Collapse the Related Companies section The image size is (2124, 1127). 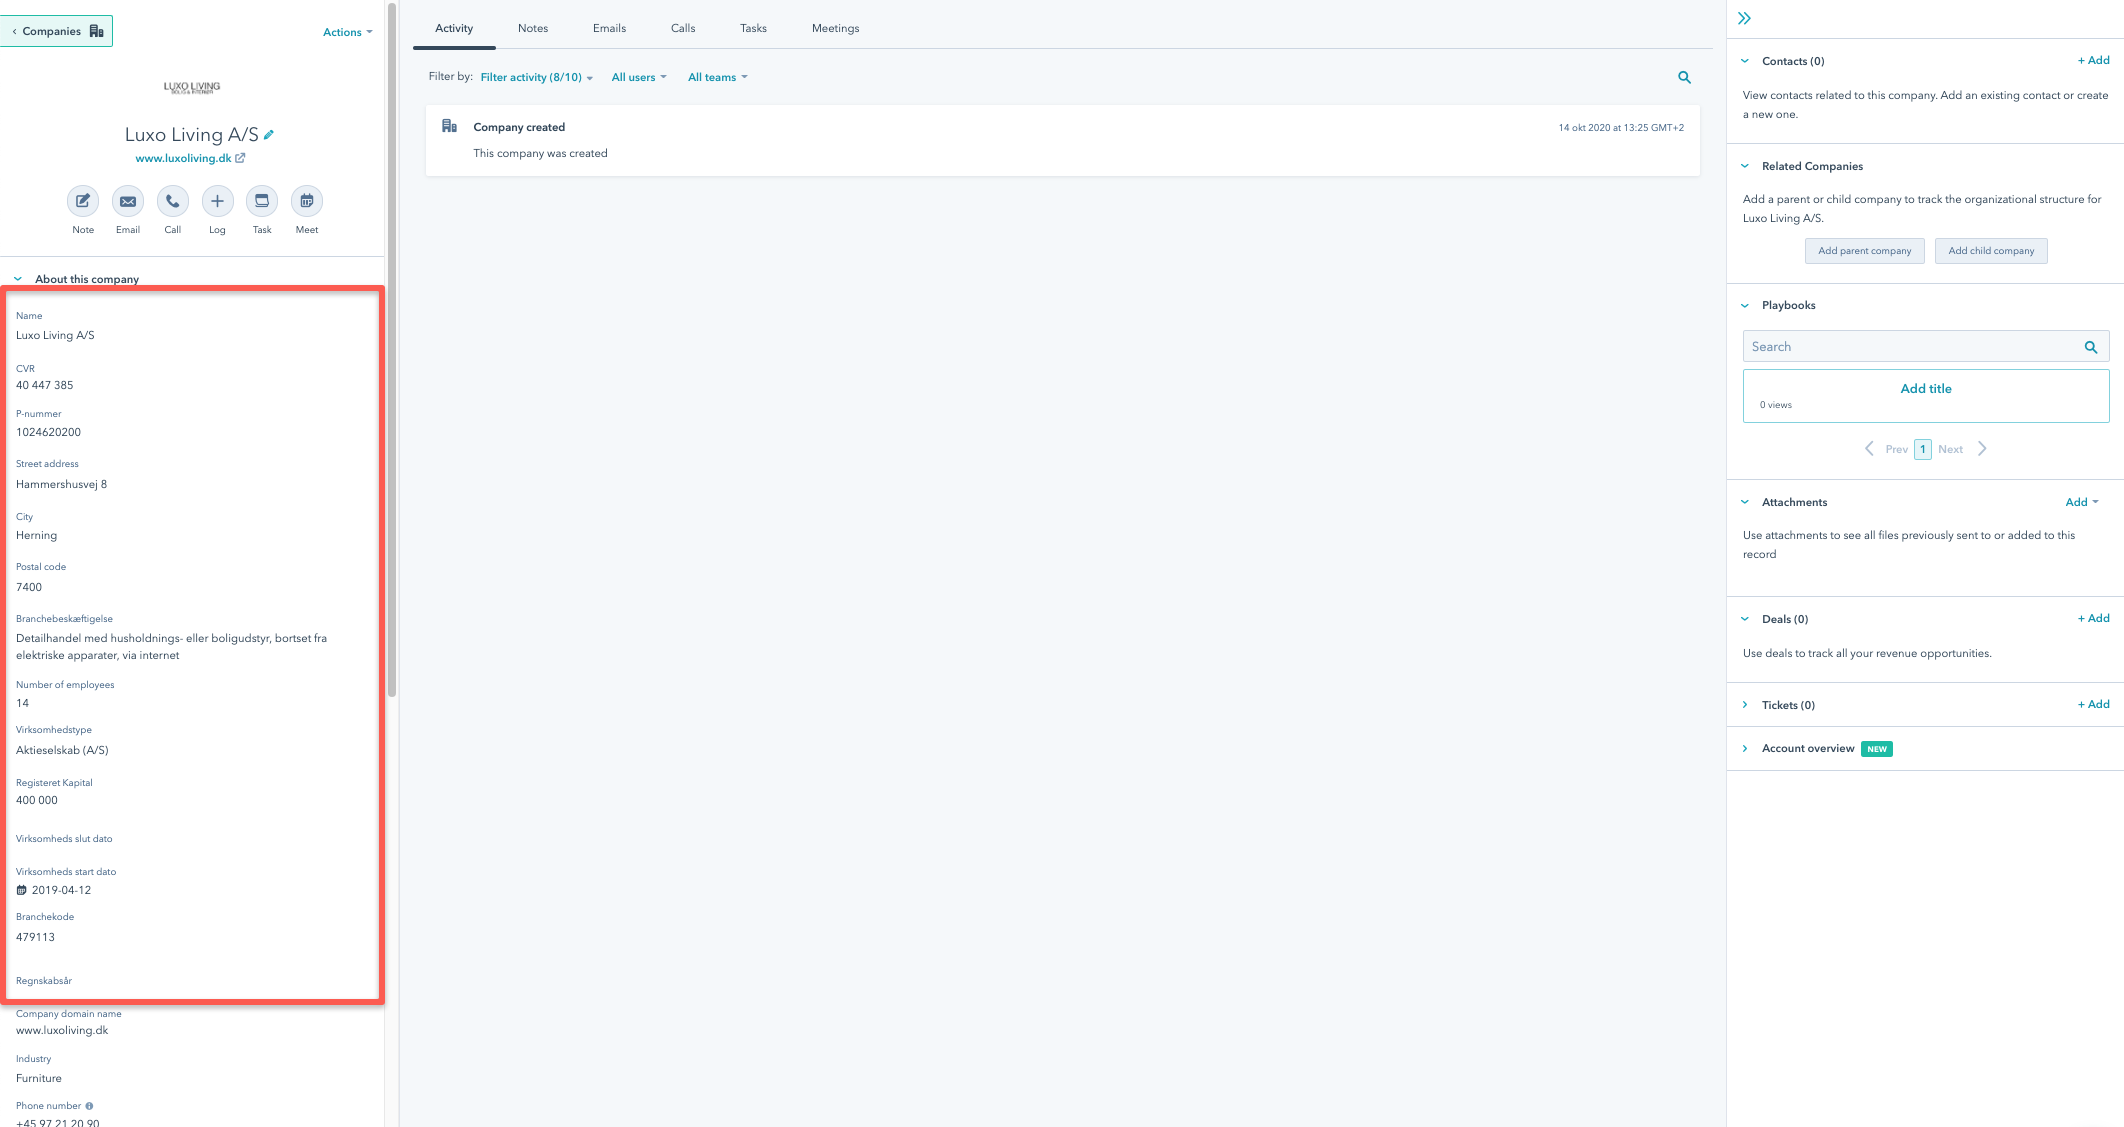[x=1745, y=166]
